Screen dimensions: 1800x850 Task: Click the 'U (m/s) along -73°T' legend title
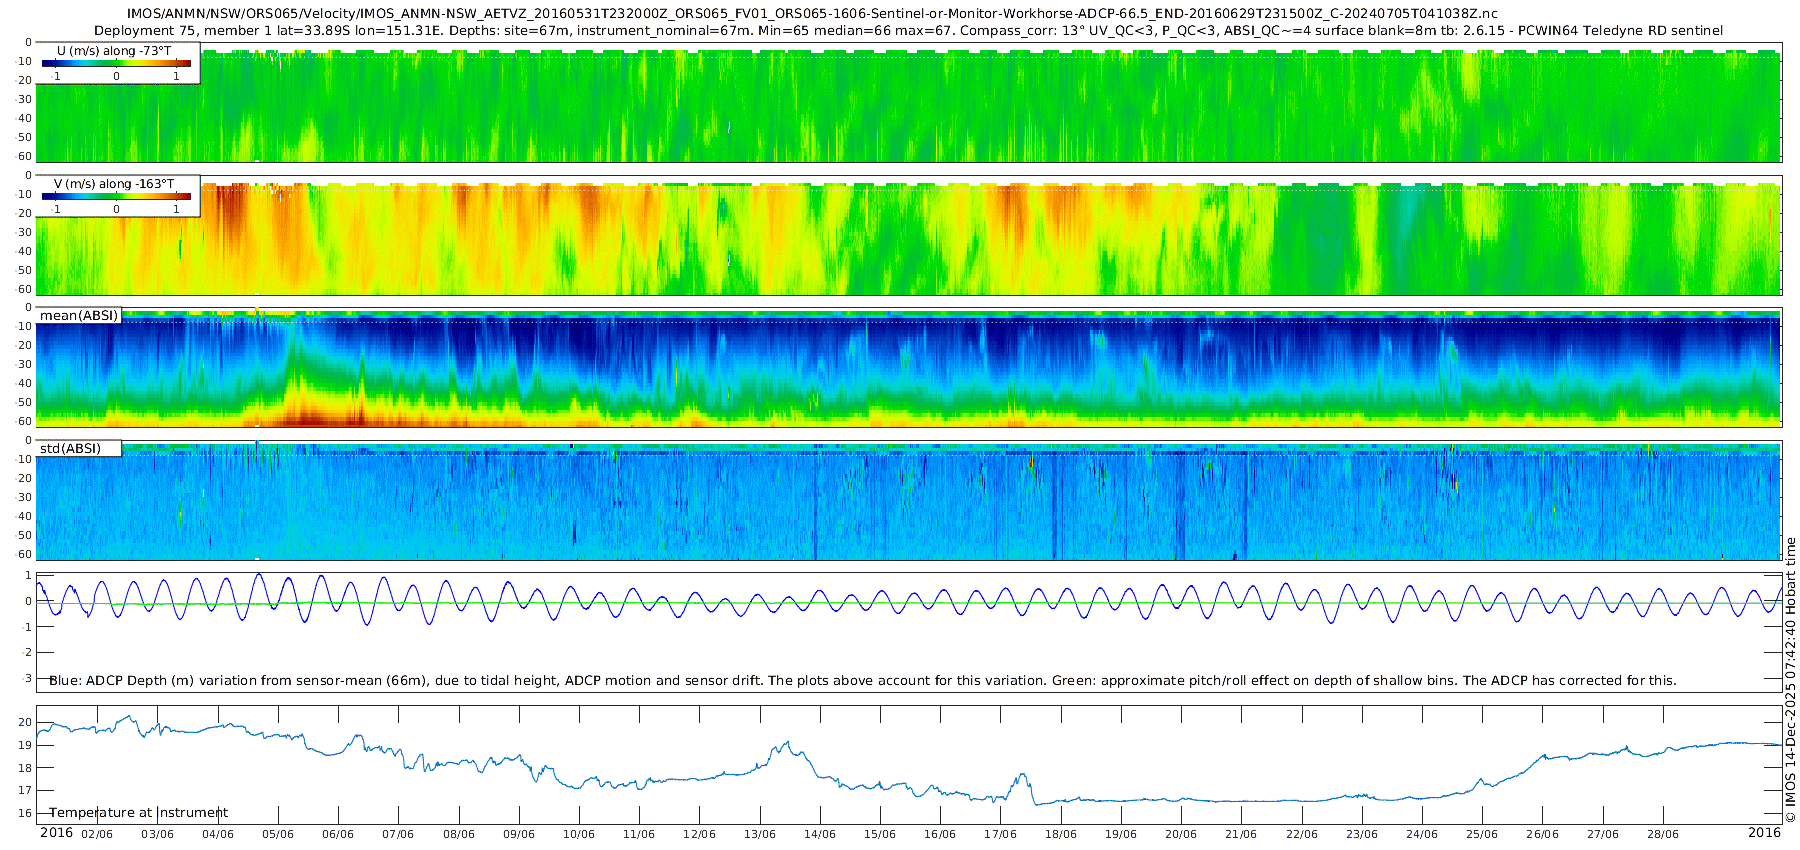pyautogui.click(x=114, y=50)
